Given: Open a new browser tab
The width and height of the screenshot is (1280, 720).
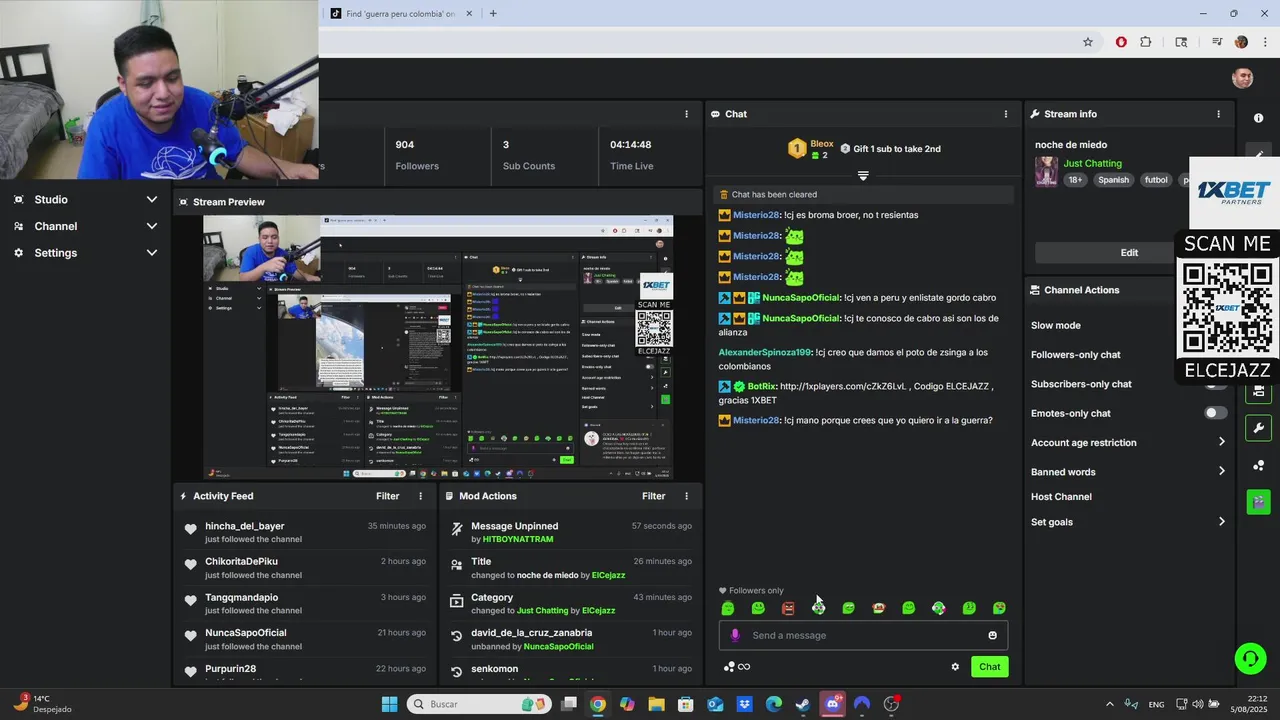Looking at the screenshot, I should pyautogui.click(x=493, y=13).
